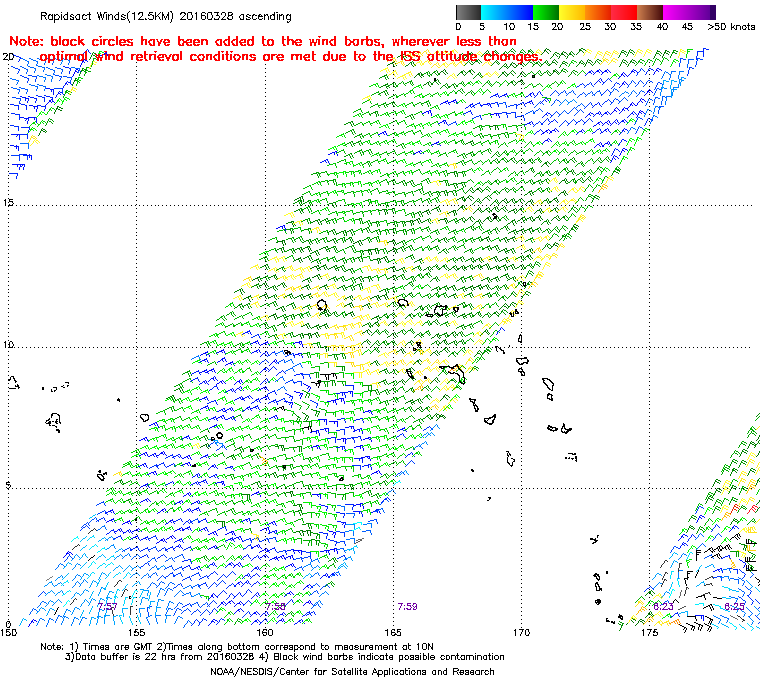Click the orange 25-30 knots legend swatch
The image size is (760, 688).
click(x=598, y=13)
